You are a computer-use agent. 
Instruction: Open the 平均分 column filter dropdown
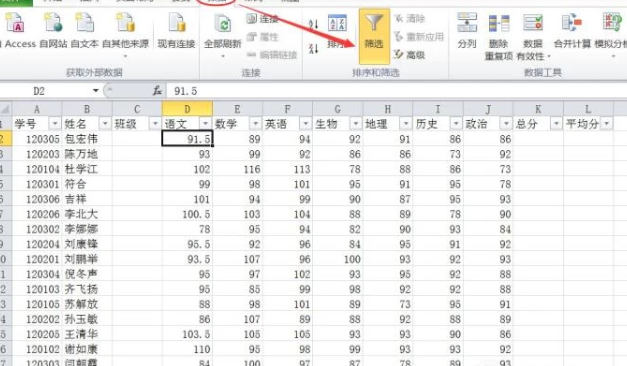(607, 124)
